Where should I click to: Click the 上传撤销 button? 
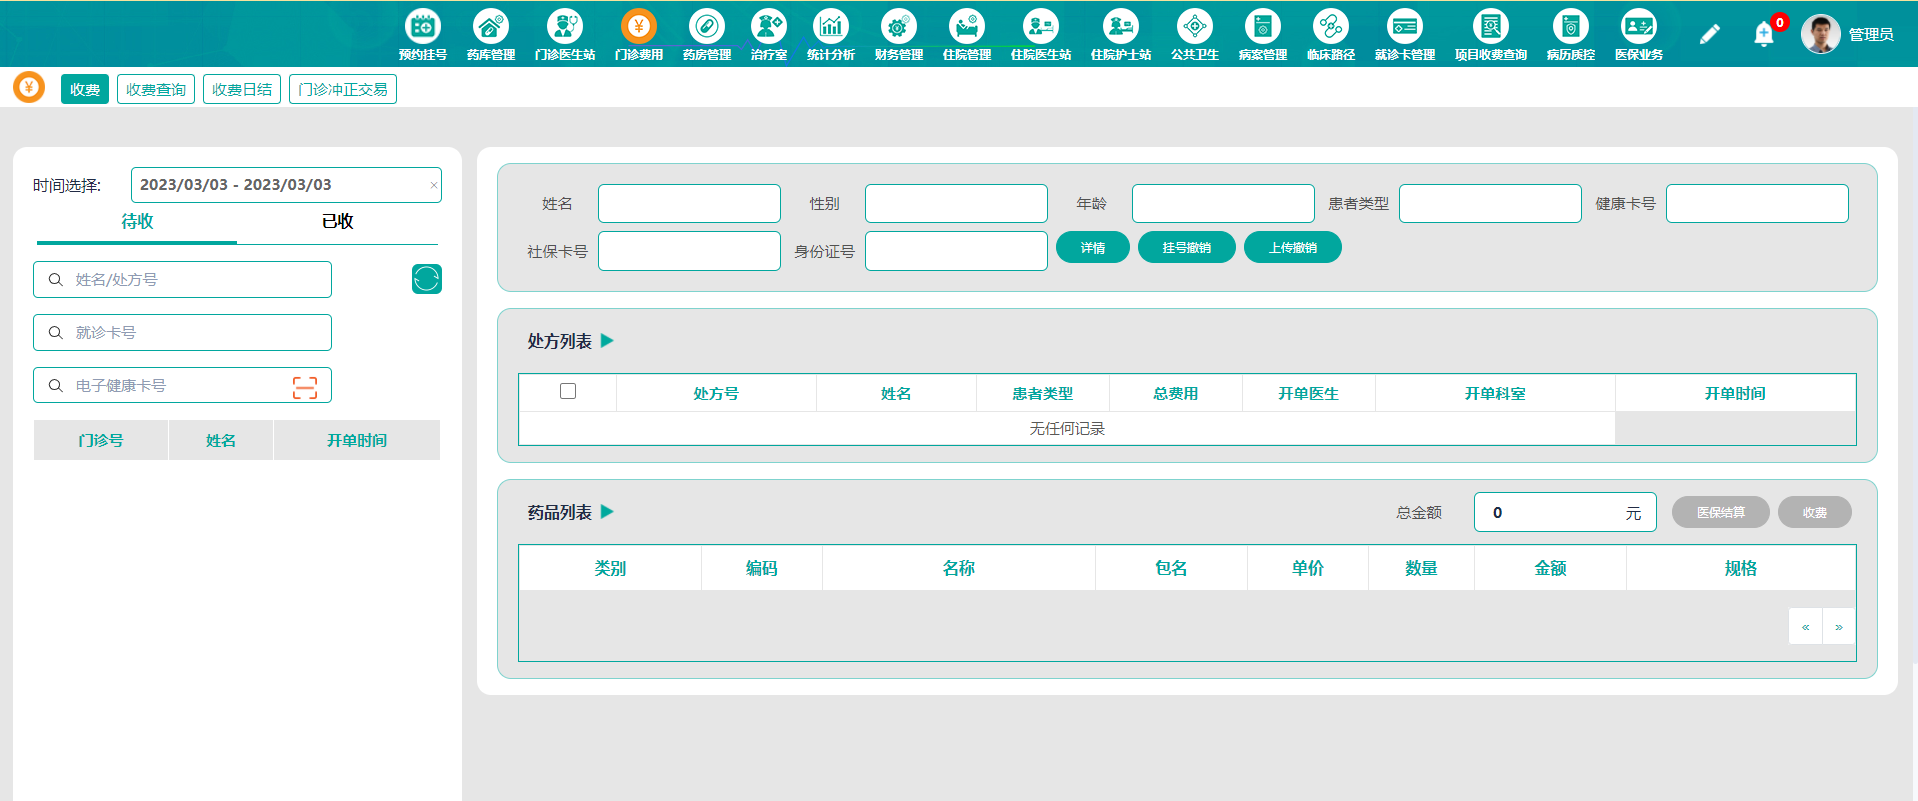[x=1293, y=247]
